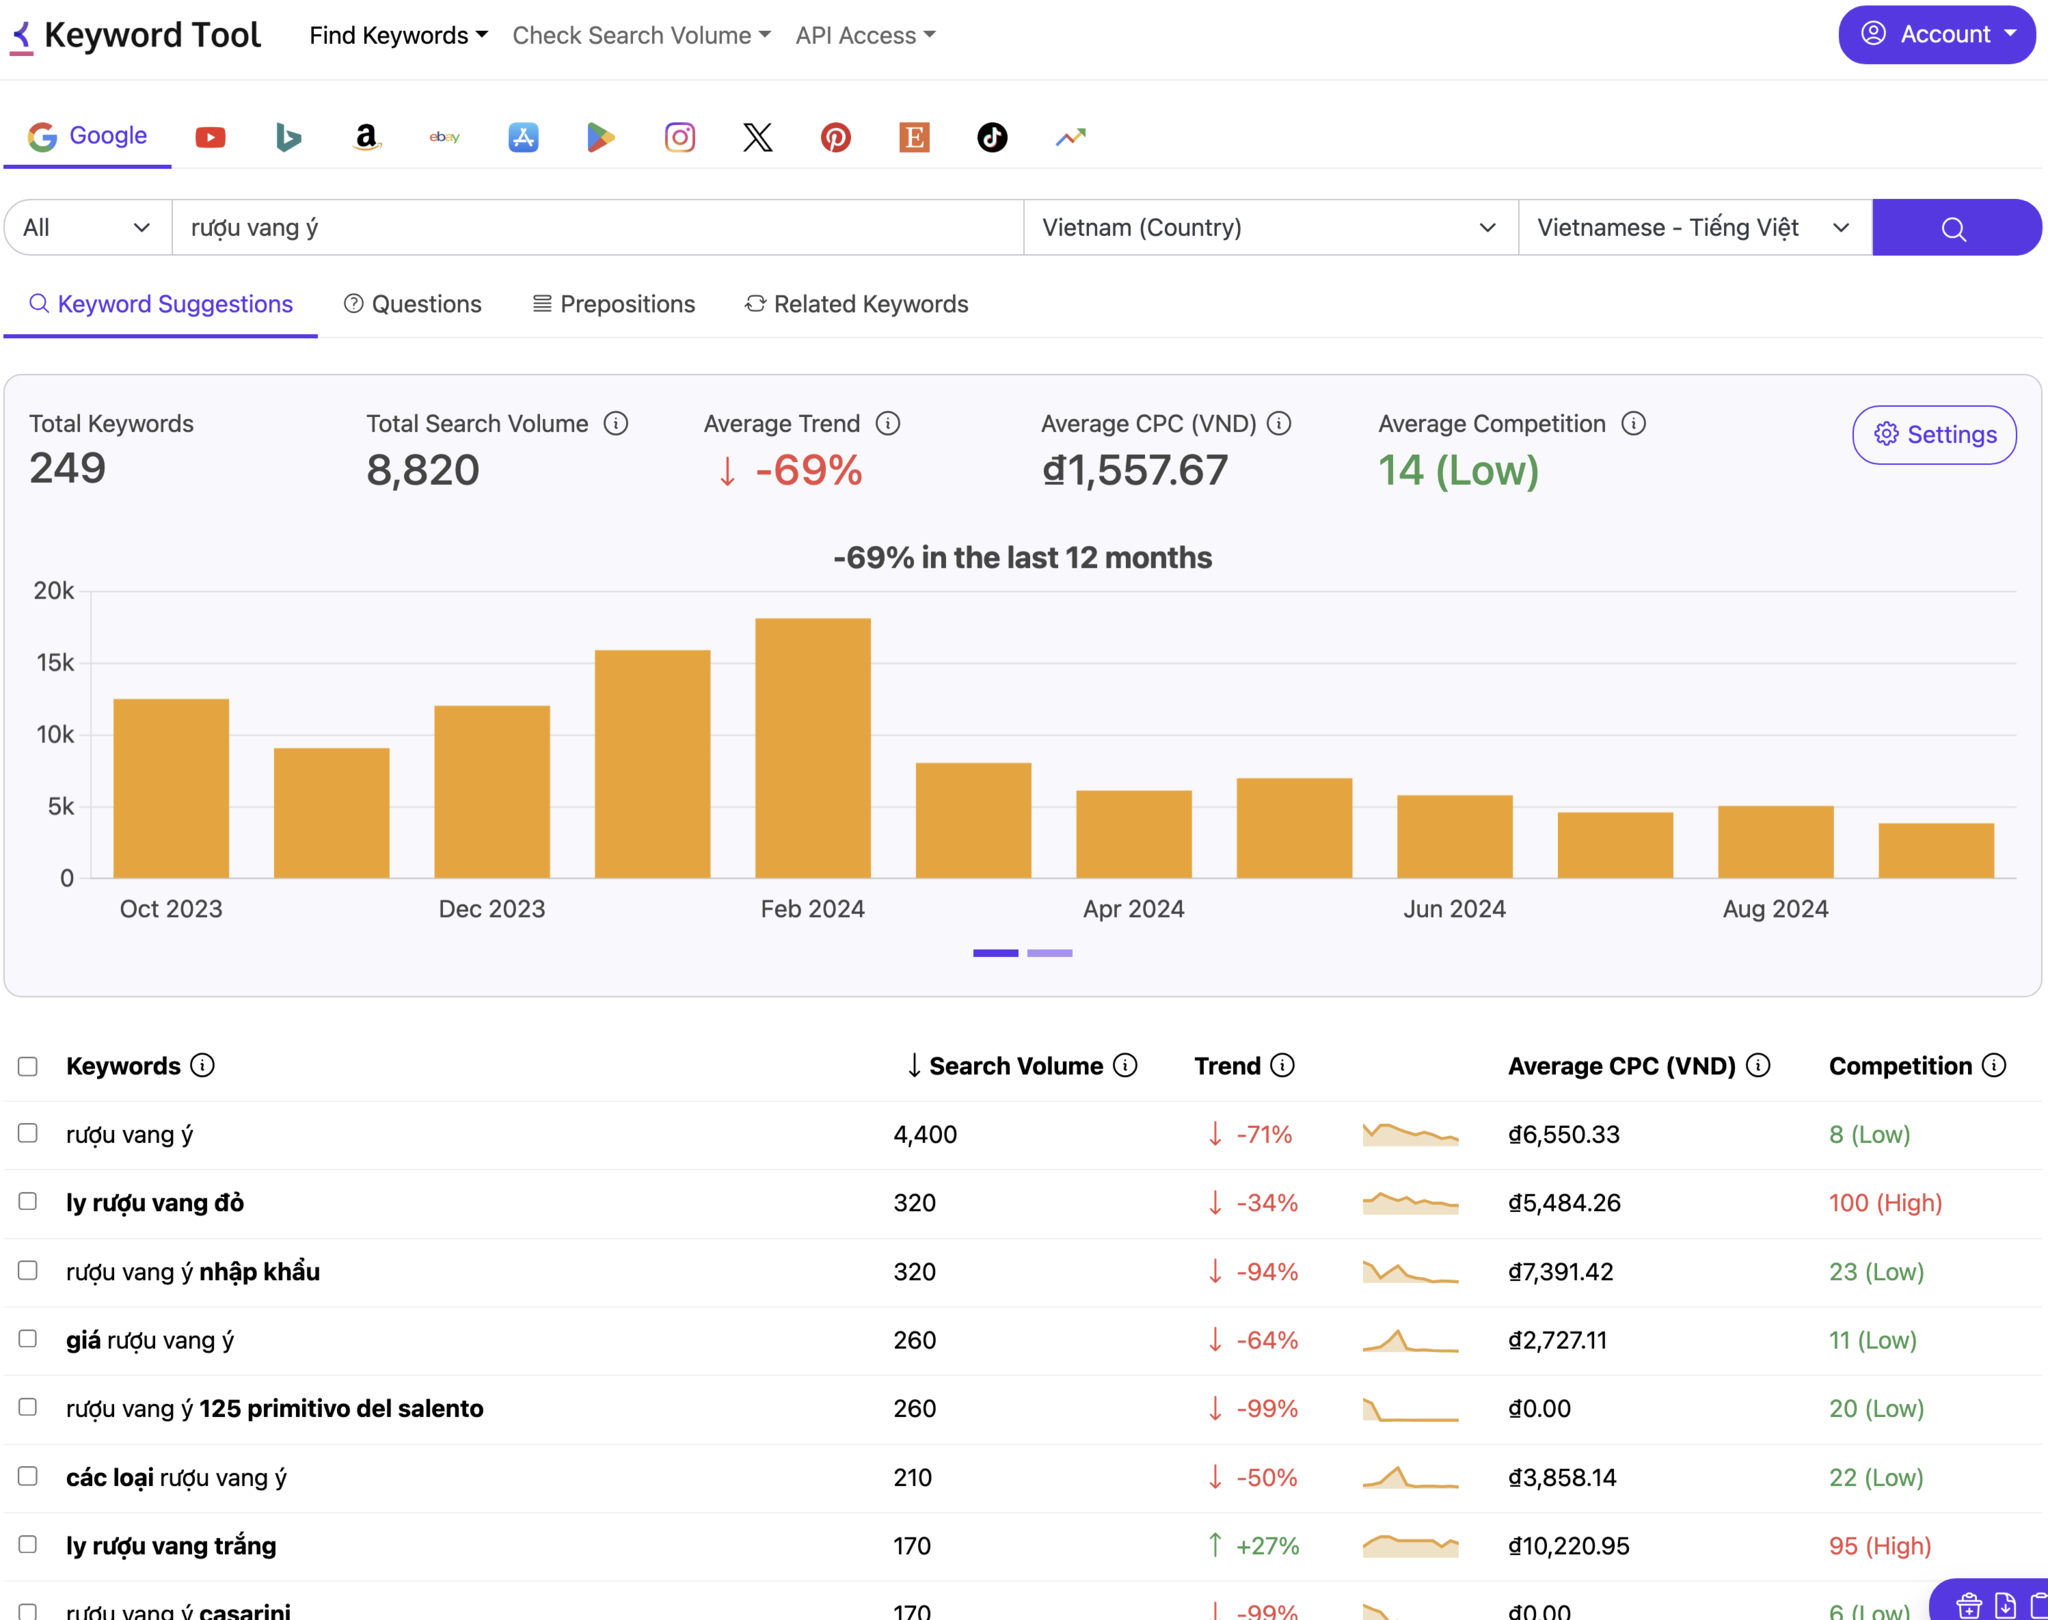
Task: Check the 'rượu vang ý casarini' row
Action: 28,1611
